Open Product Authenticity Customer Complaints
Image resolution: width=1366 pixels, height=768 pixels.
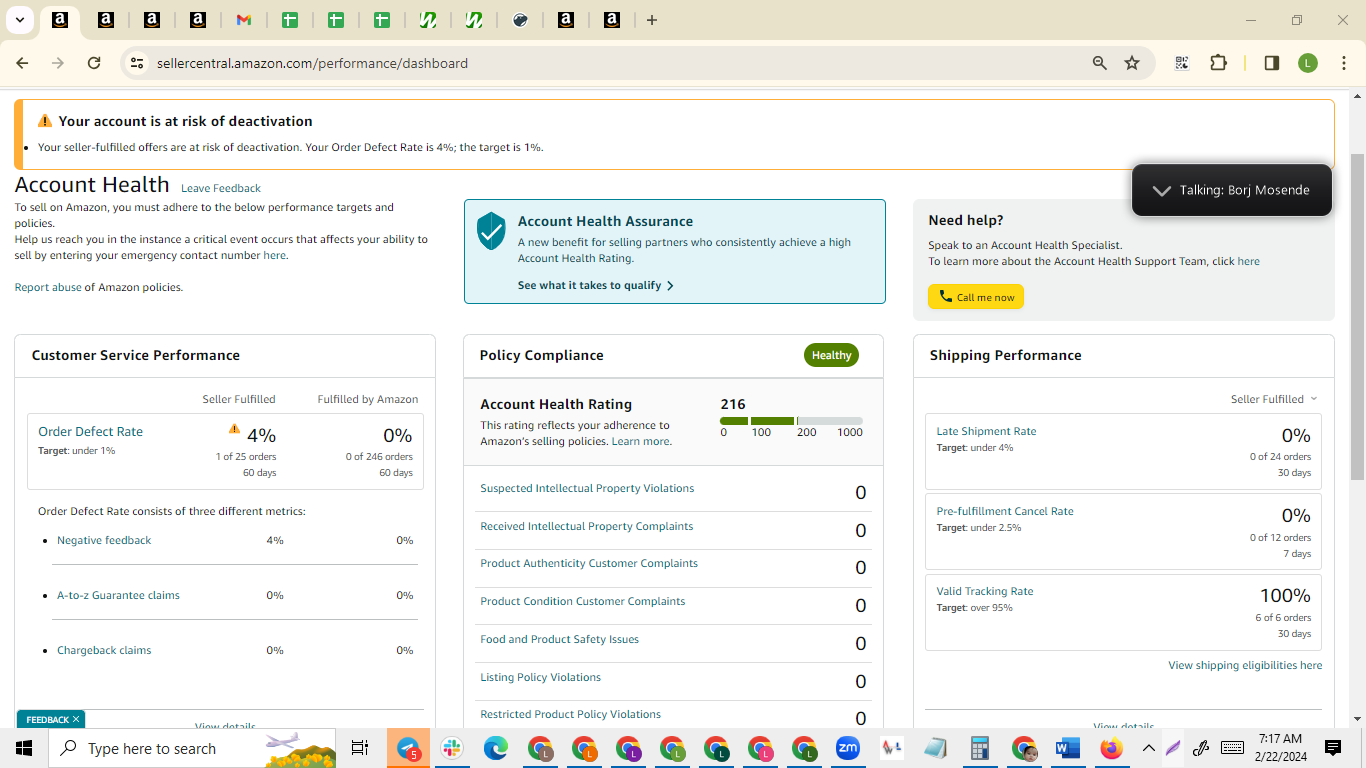coord(589,563)
